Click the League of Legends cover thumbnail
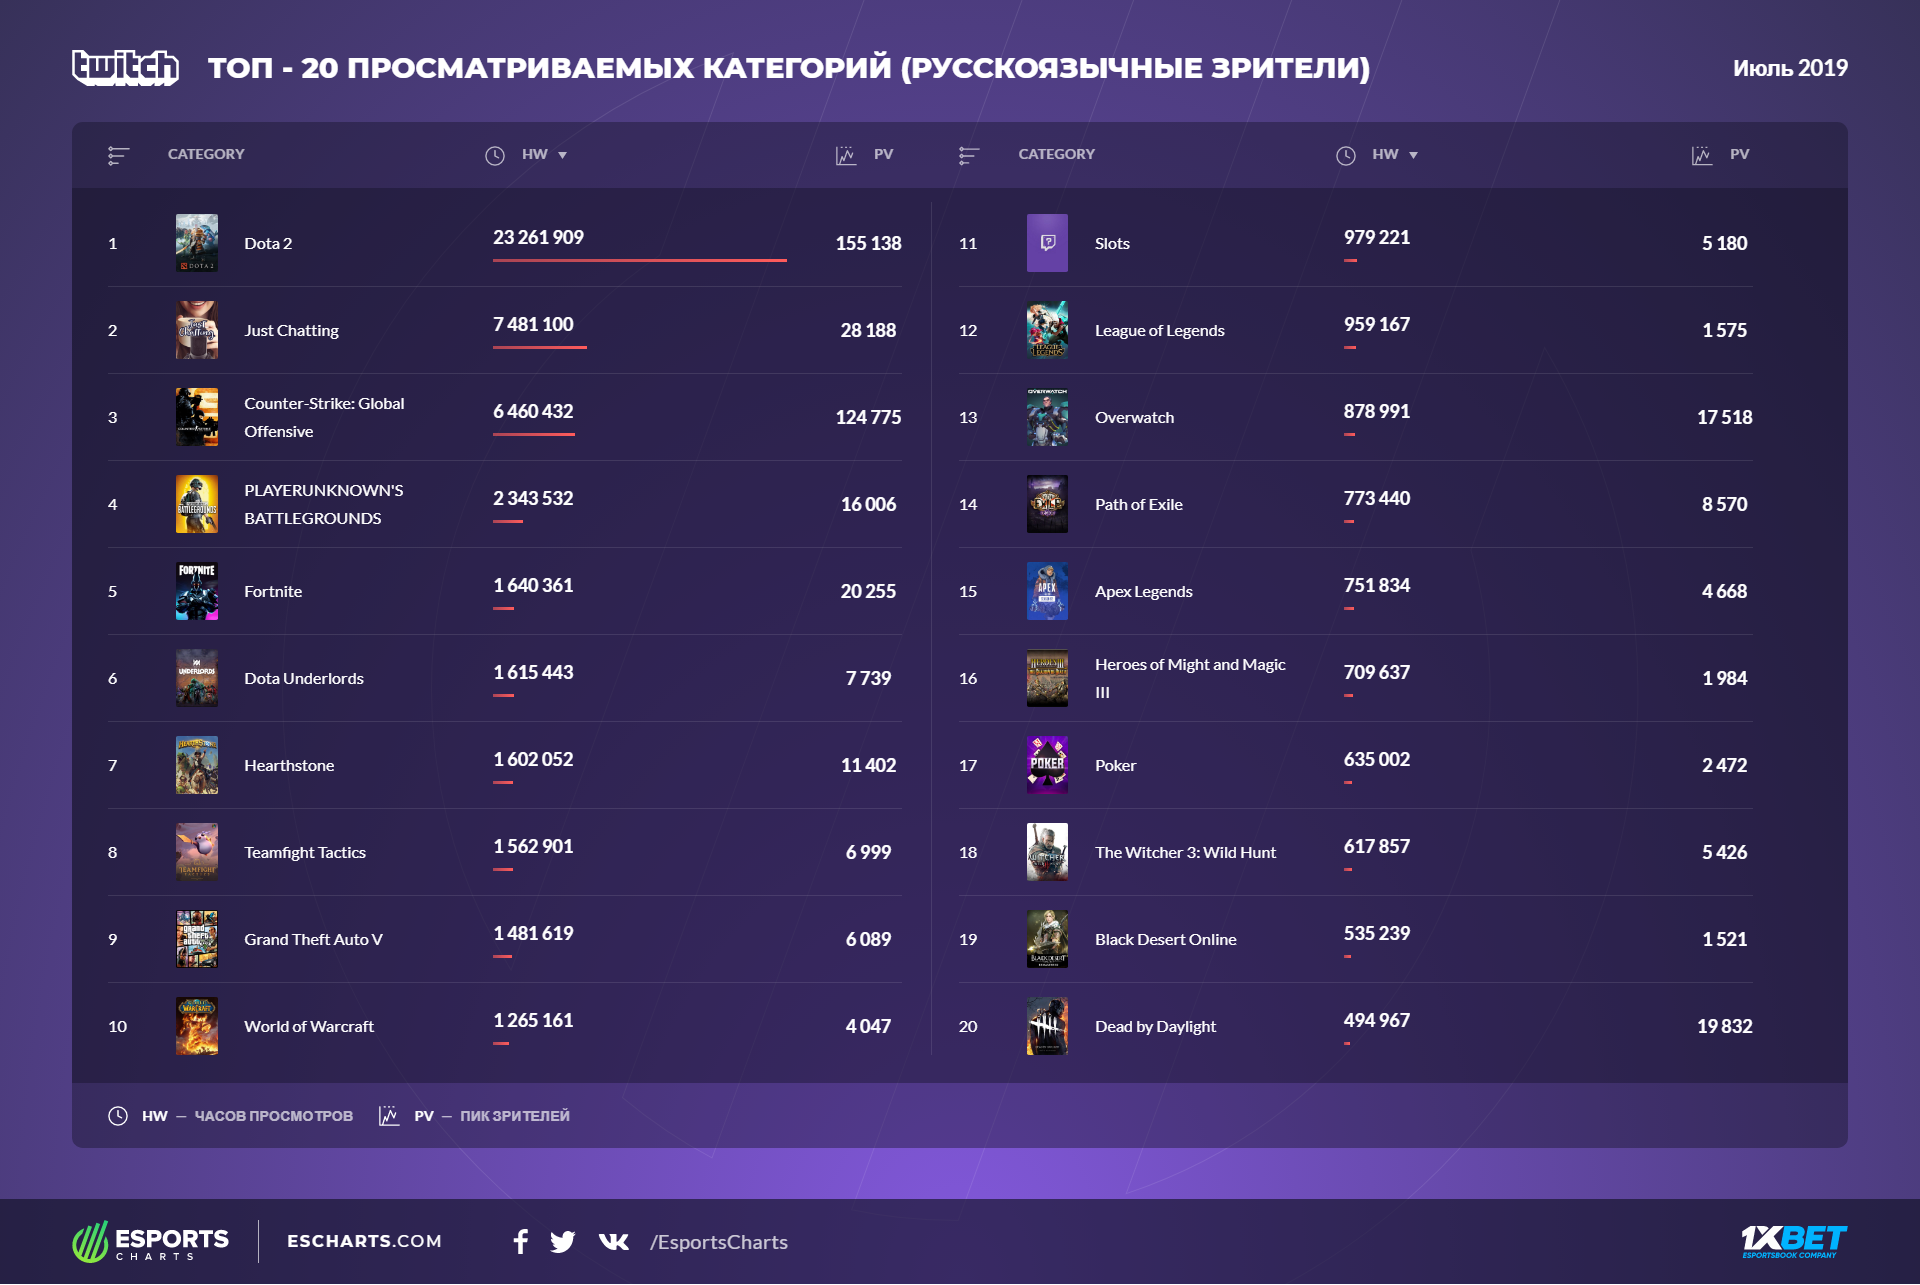Screen dimensions: 1920x1285 tap(1047, 330)
